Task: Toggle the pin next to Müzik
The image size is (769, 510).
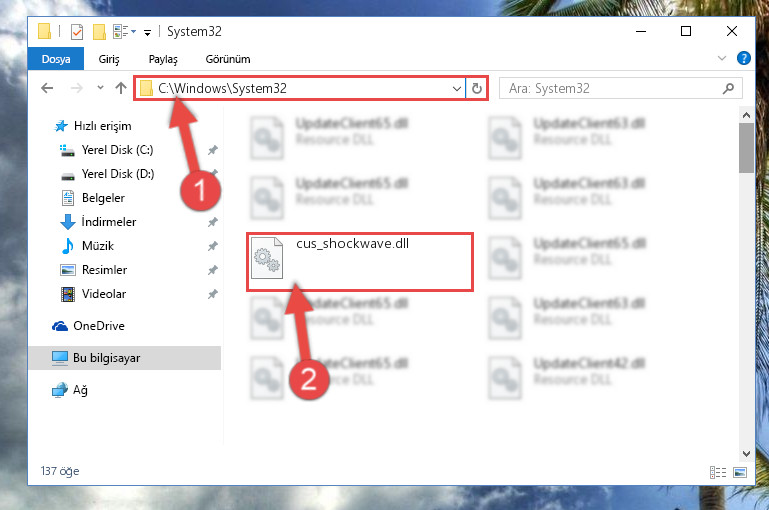Action: point(212,246)
